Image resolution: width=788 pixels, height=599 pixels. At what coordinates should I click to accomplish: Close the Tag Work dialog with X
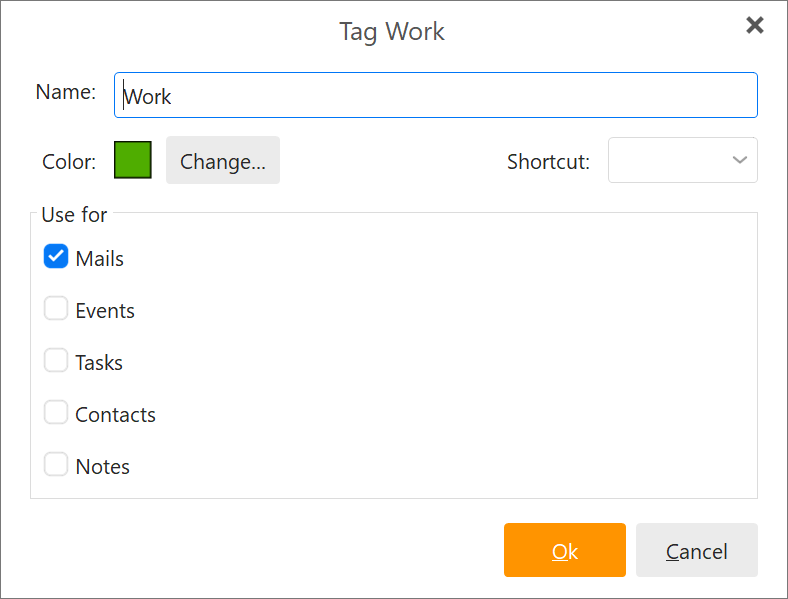754,25
